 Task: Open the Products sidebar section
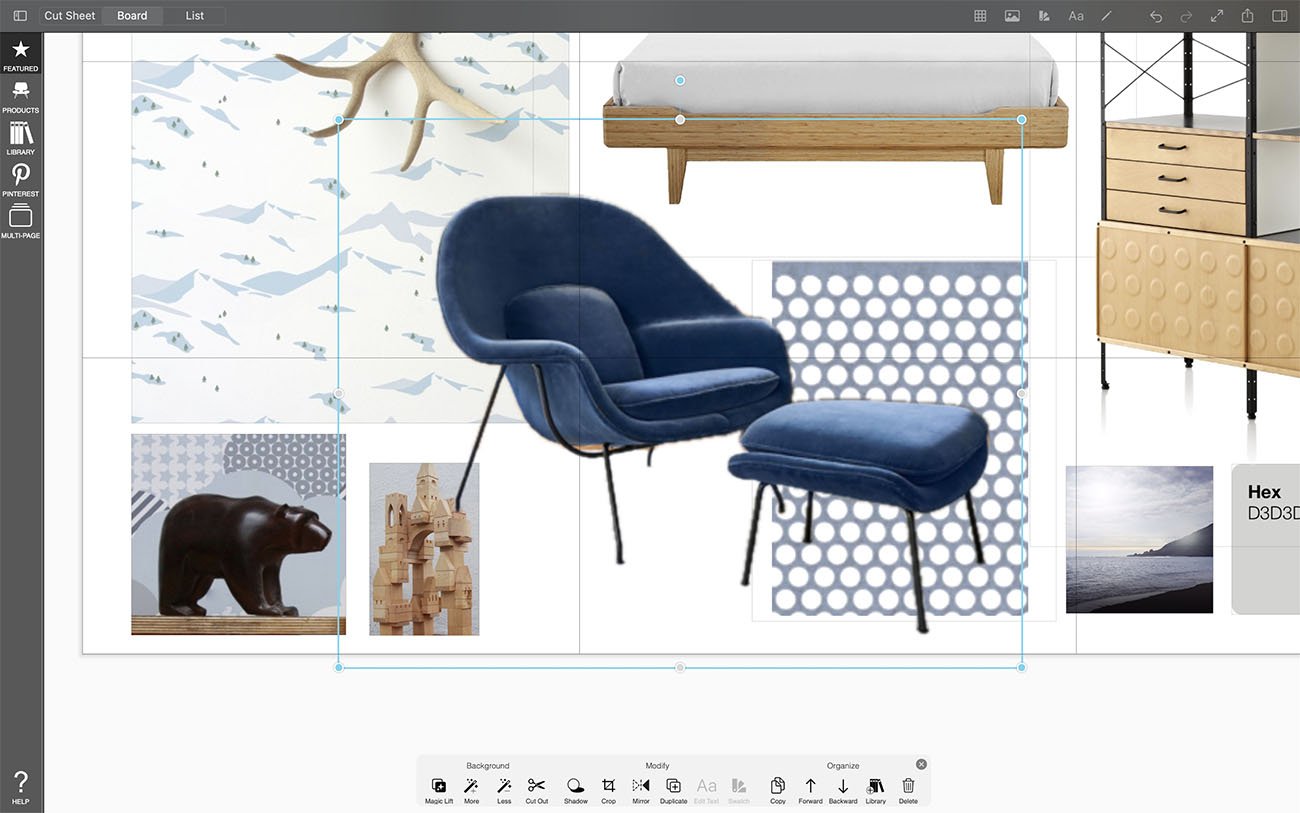20,96
